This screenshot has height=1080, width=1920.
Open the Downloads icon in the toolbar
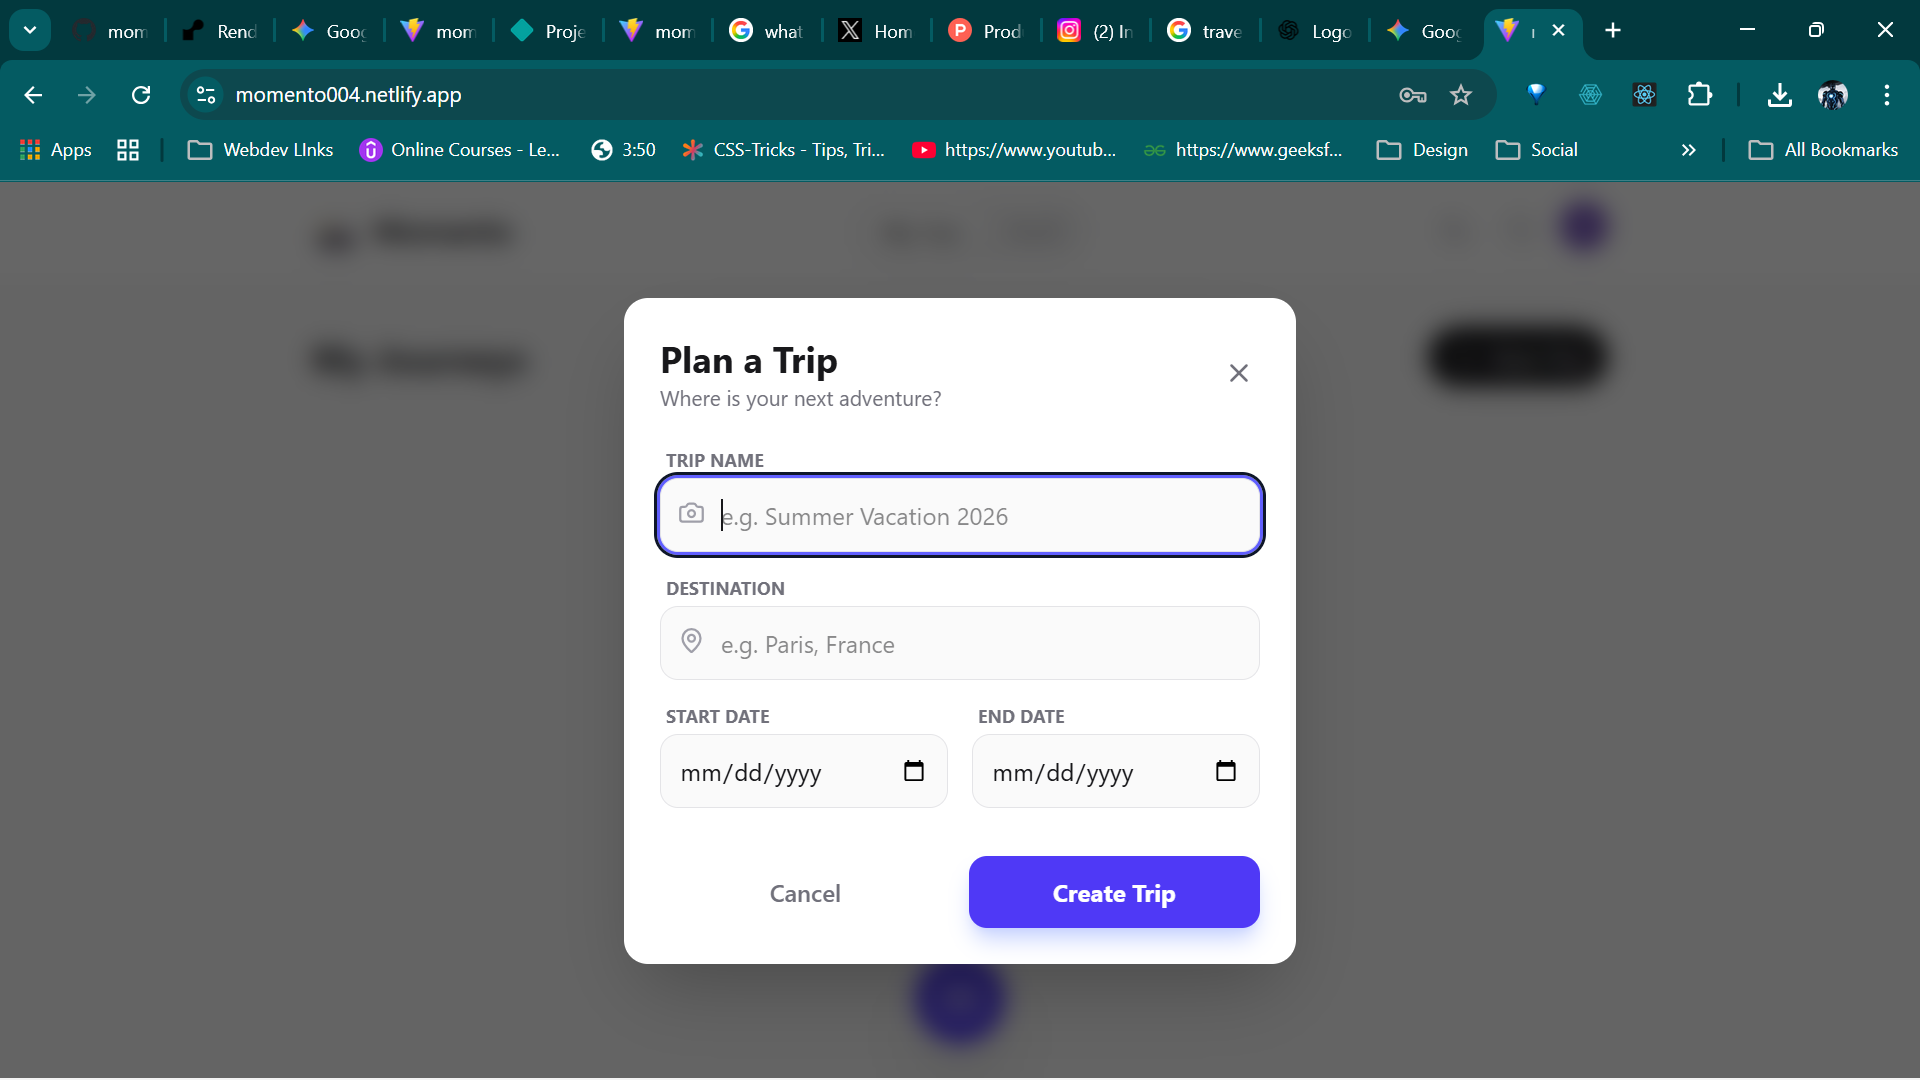pyautogui.click(x=1780, y=95)
